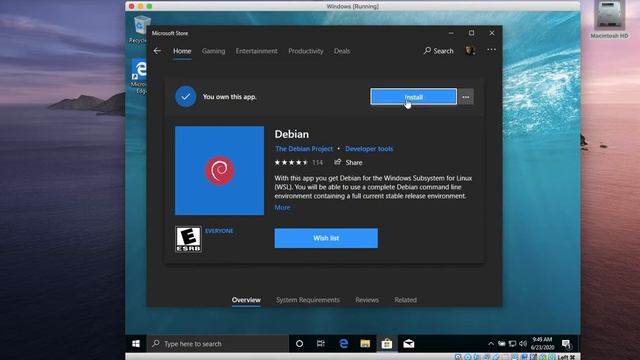Click the '114' ratings count
This screenshot has height=360, width=640.
[x=318, y=162]
